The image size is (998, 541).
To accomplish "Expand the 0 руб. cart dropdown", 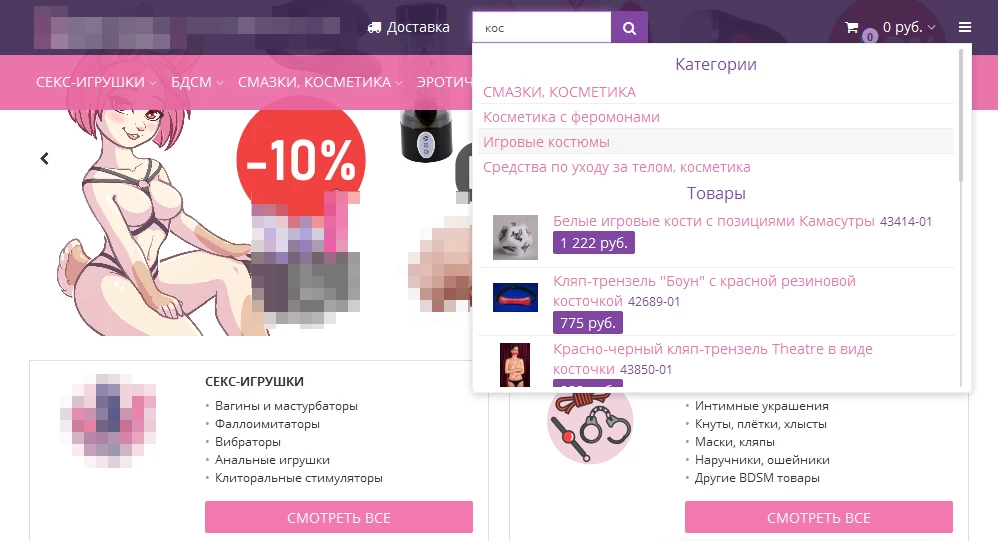I will coord(908,27).
